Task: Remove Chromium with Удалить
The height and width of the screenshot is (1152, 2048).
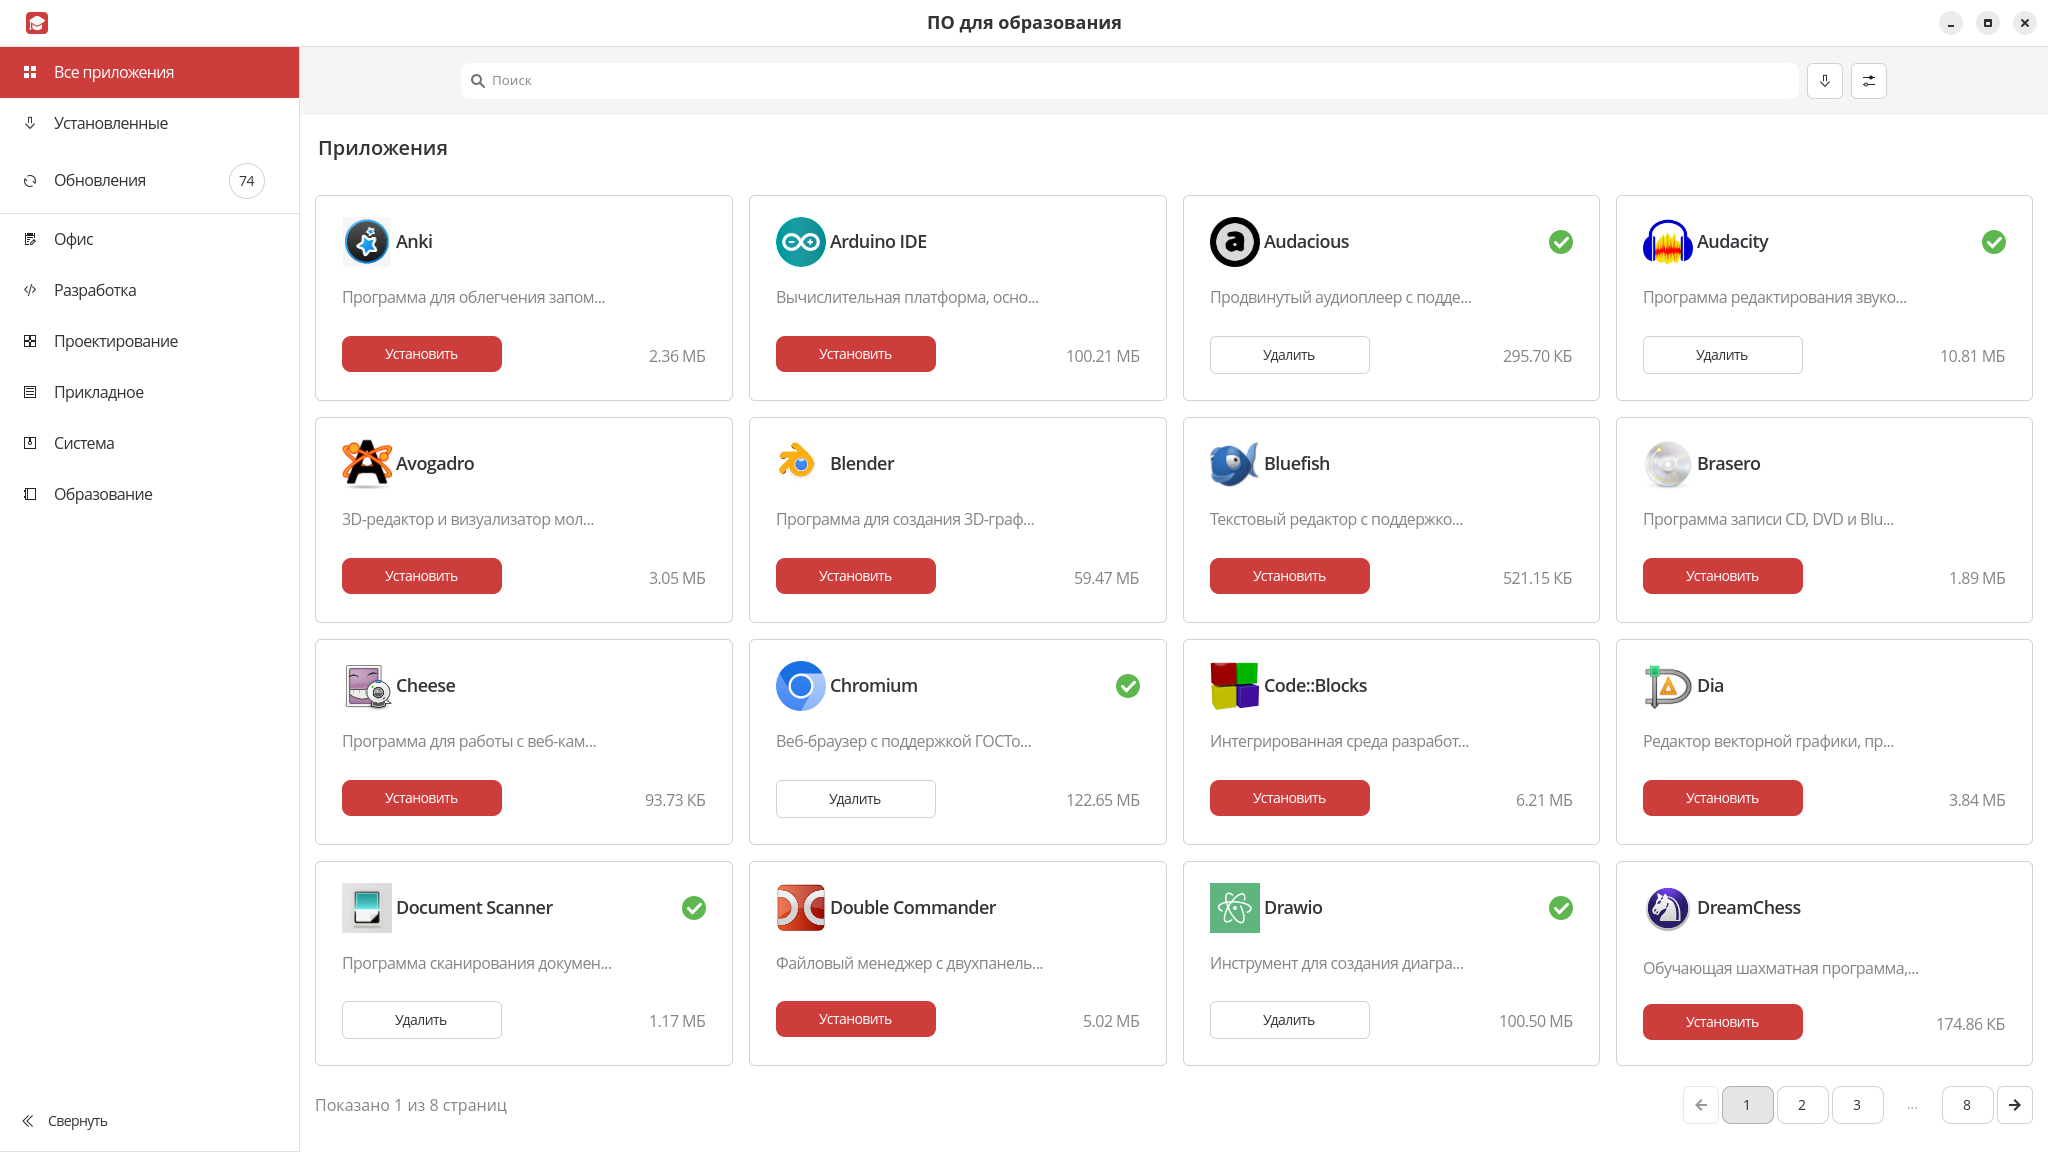Action: tap(856, 799)
